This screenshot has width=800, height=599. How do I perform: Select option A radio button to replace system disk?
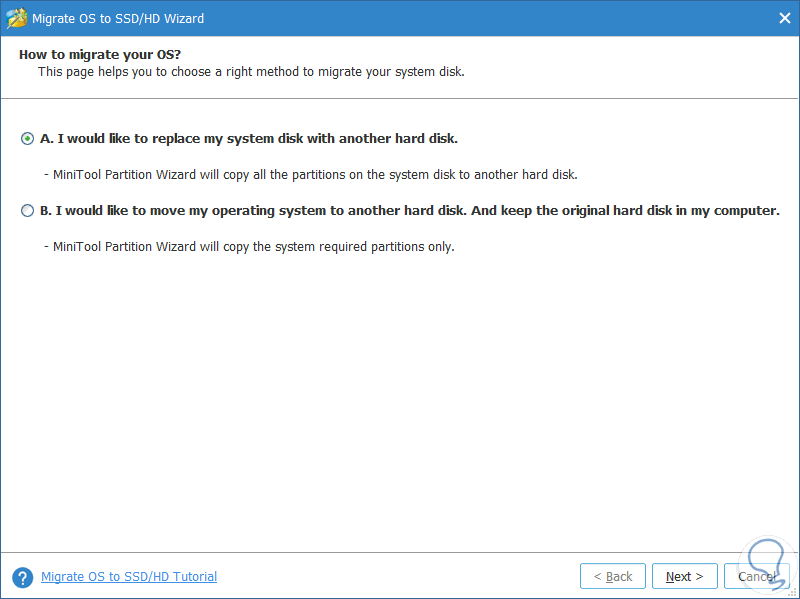[27, 139]
